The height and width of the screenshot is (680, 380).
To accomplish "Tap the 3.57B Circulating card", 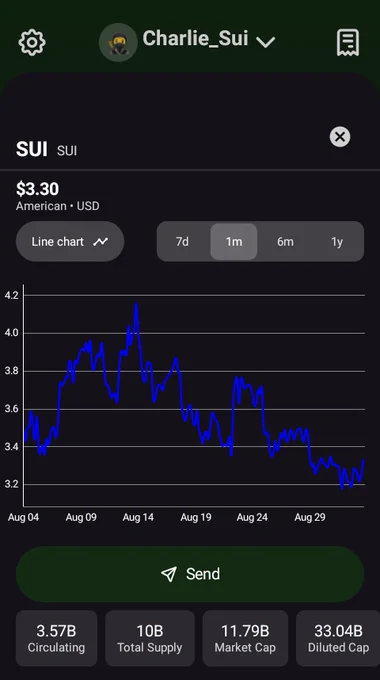I will 56,638.
